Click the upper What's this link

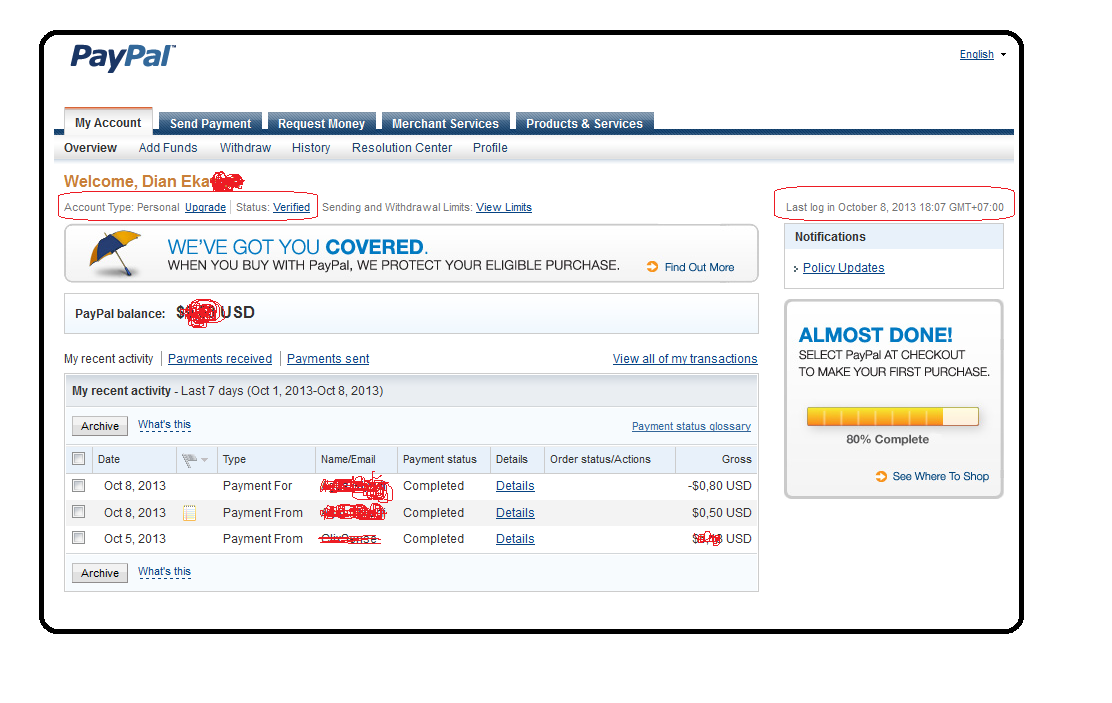click(x=165, y=425)
